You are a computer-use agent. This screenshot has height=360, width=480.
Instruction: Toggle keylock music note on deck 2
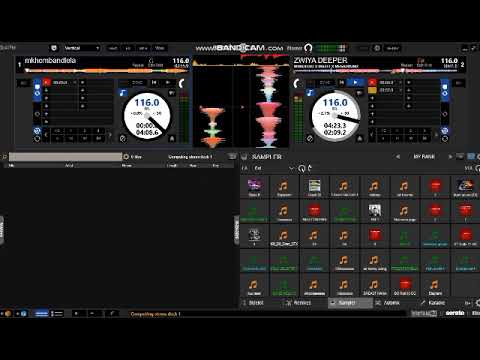(310, 93)
